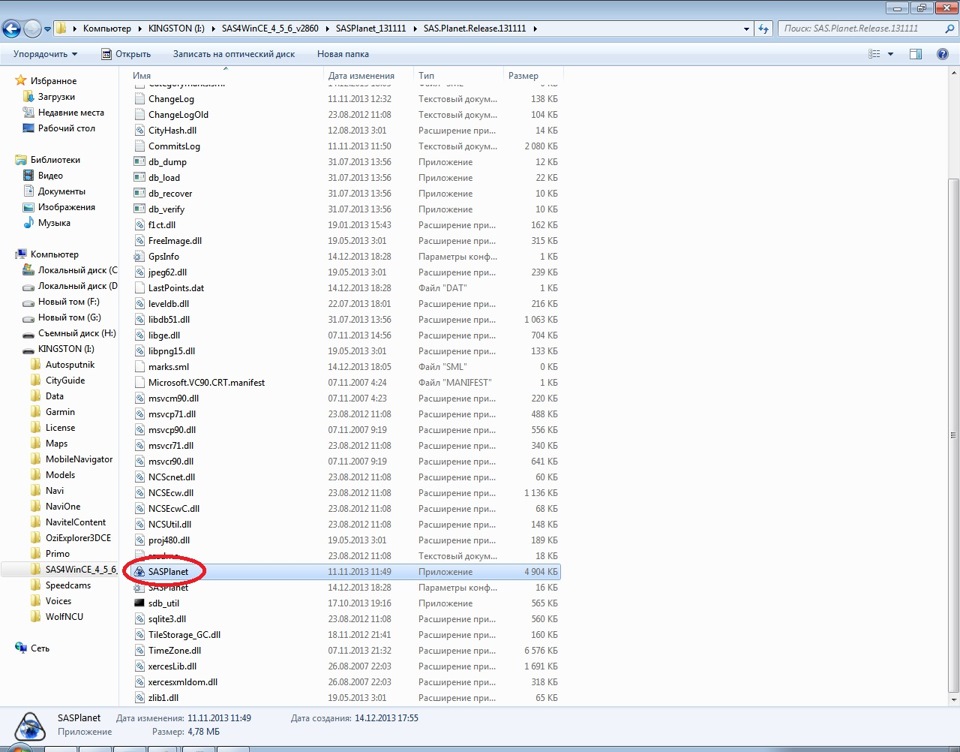Screen dimensions: 960x752
Task: Go to KINGSTON (I:) in address bar
Action: (x=176, y=28)
